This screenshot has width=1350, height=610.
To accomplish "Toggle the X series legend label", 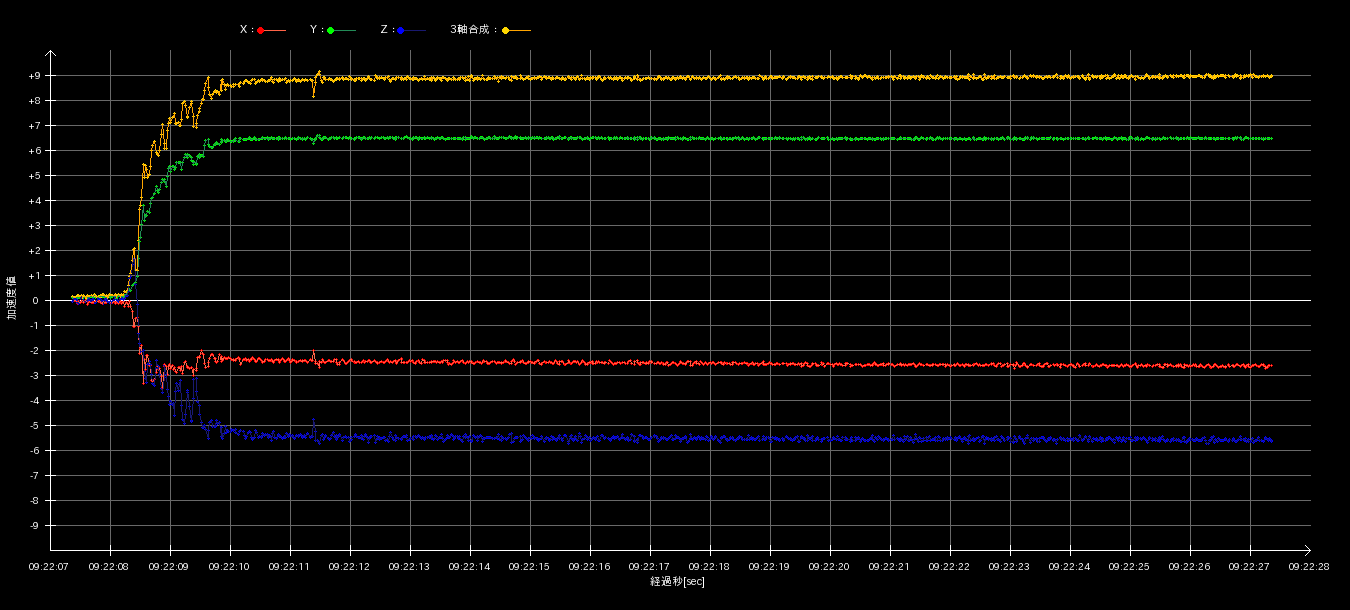I will tap(245, 30).
